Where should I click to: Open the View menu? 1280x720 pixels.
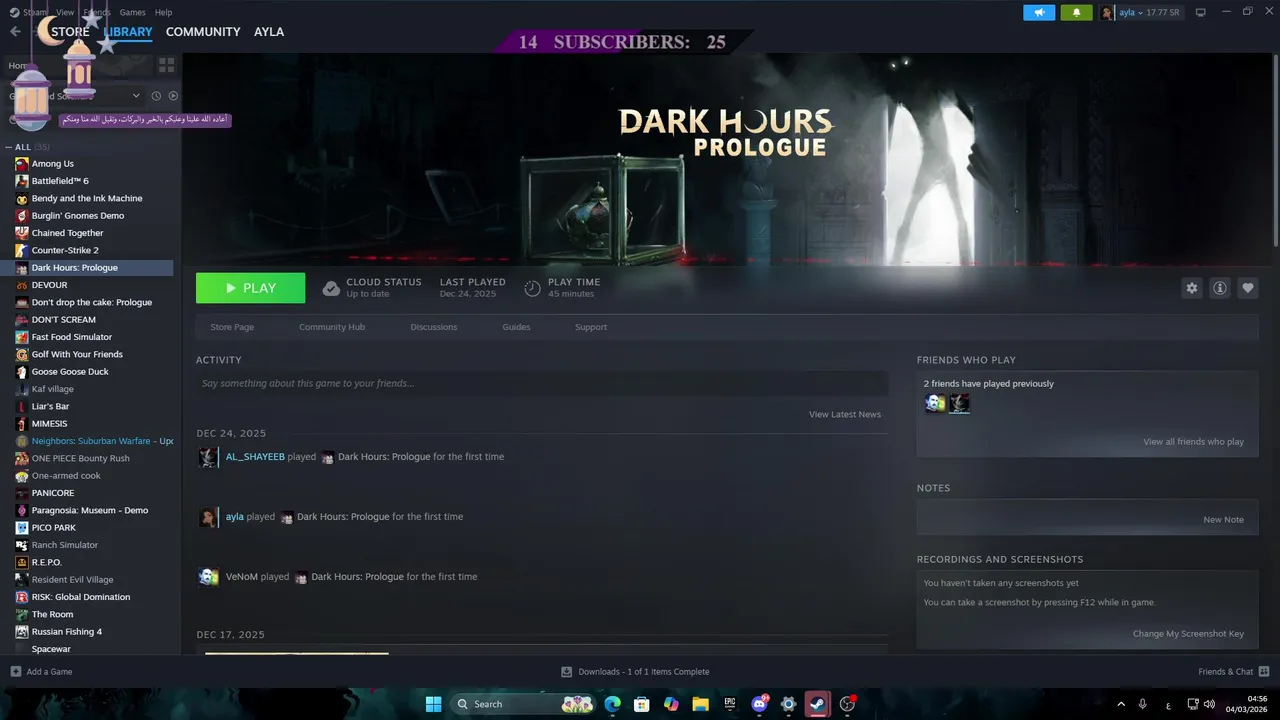tap(65, 12)
